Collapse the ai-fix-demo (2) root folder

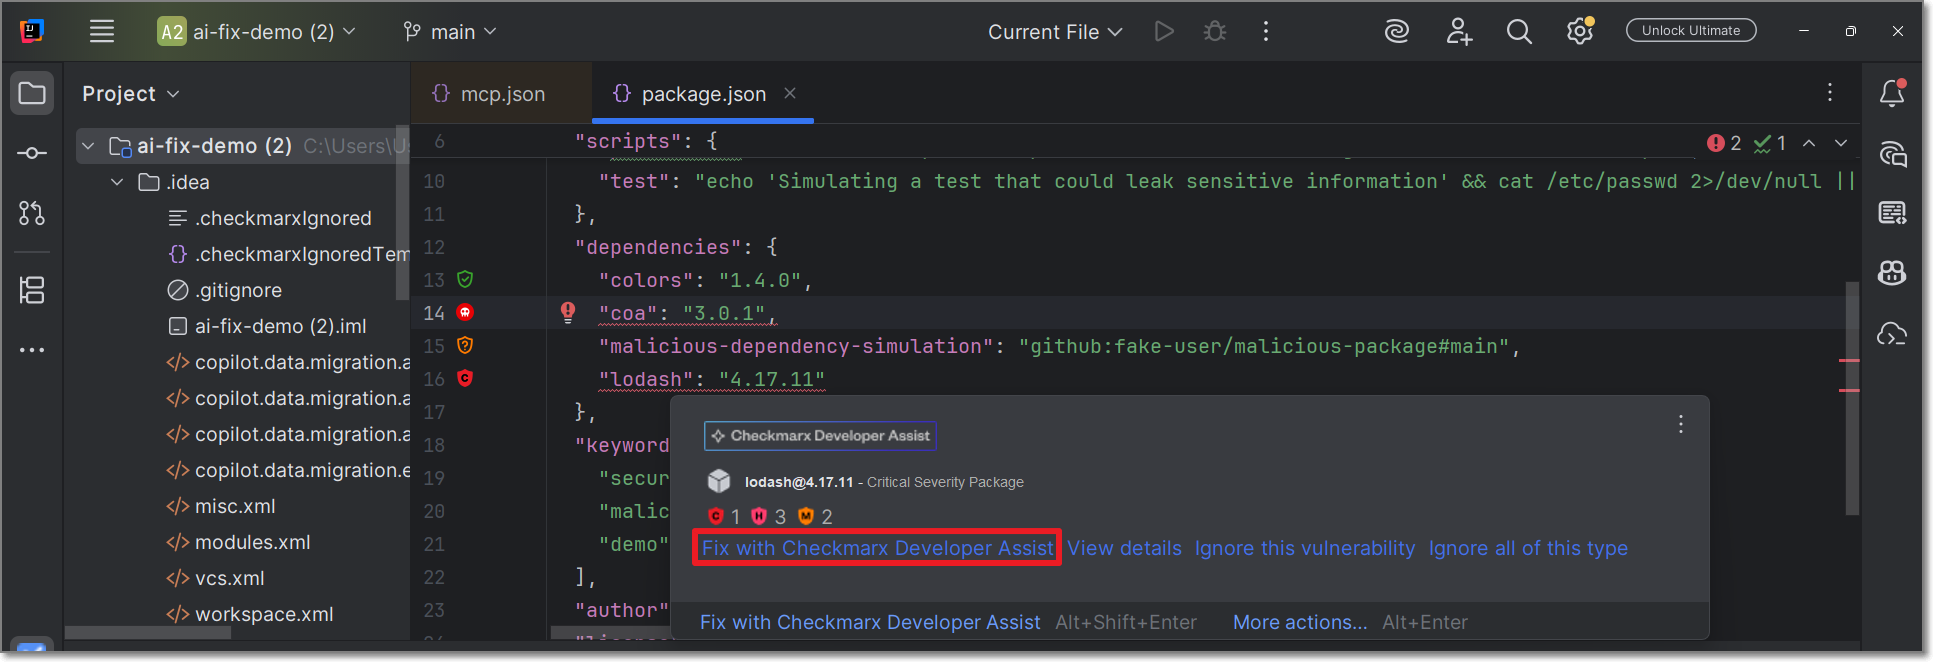click(88, 146)
